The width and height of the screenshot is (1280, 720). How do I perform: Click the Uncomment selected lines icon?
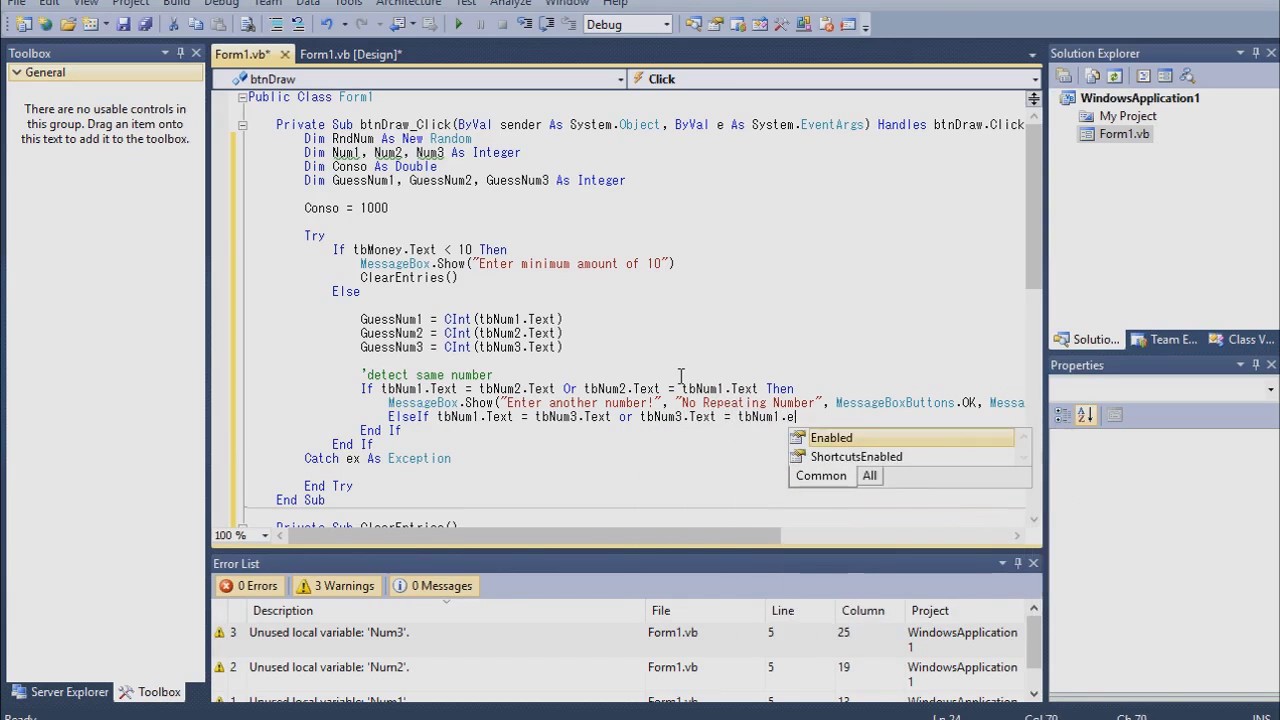(298, 24)
